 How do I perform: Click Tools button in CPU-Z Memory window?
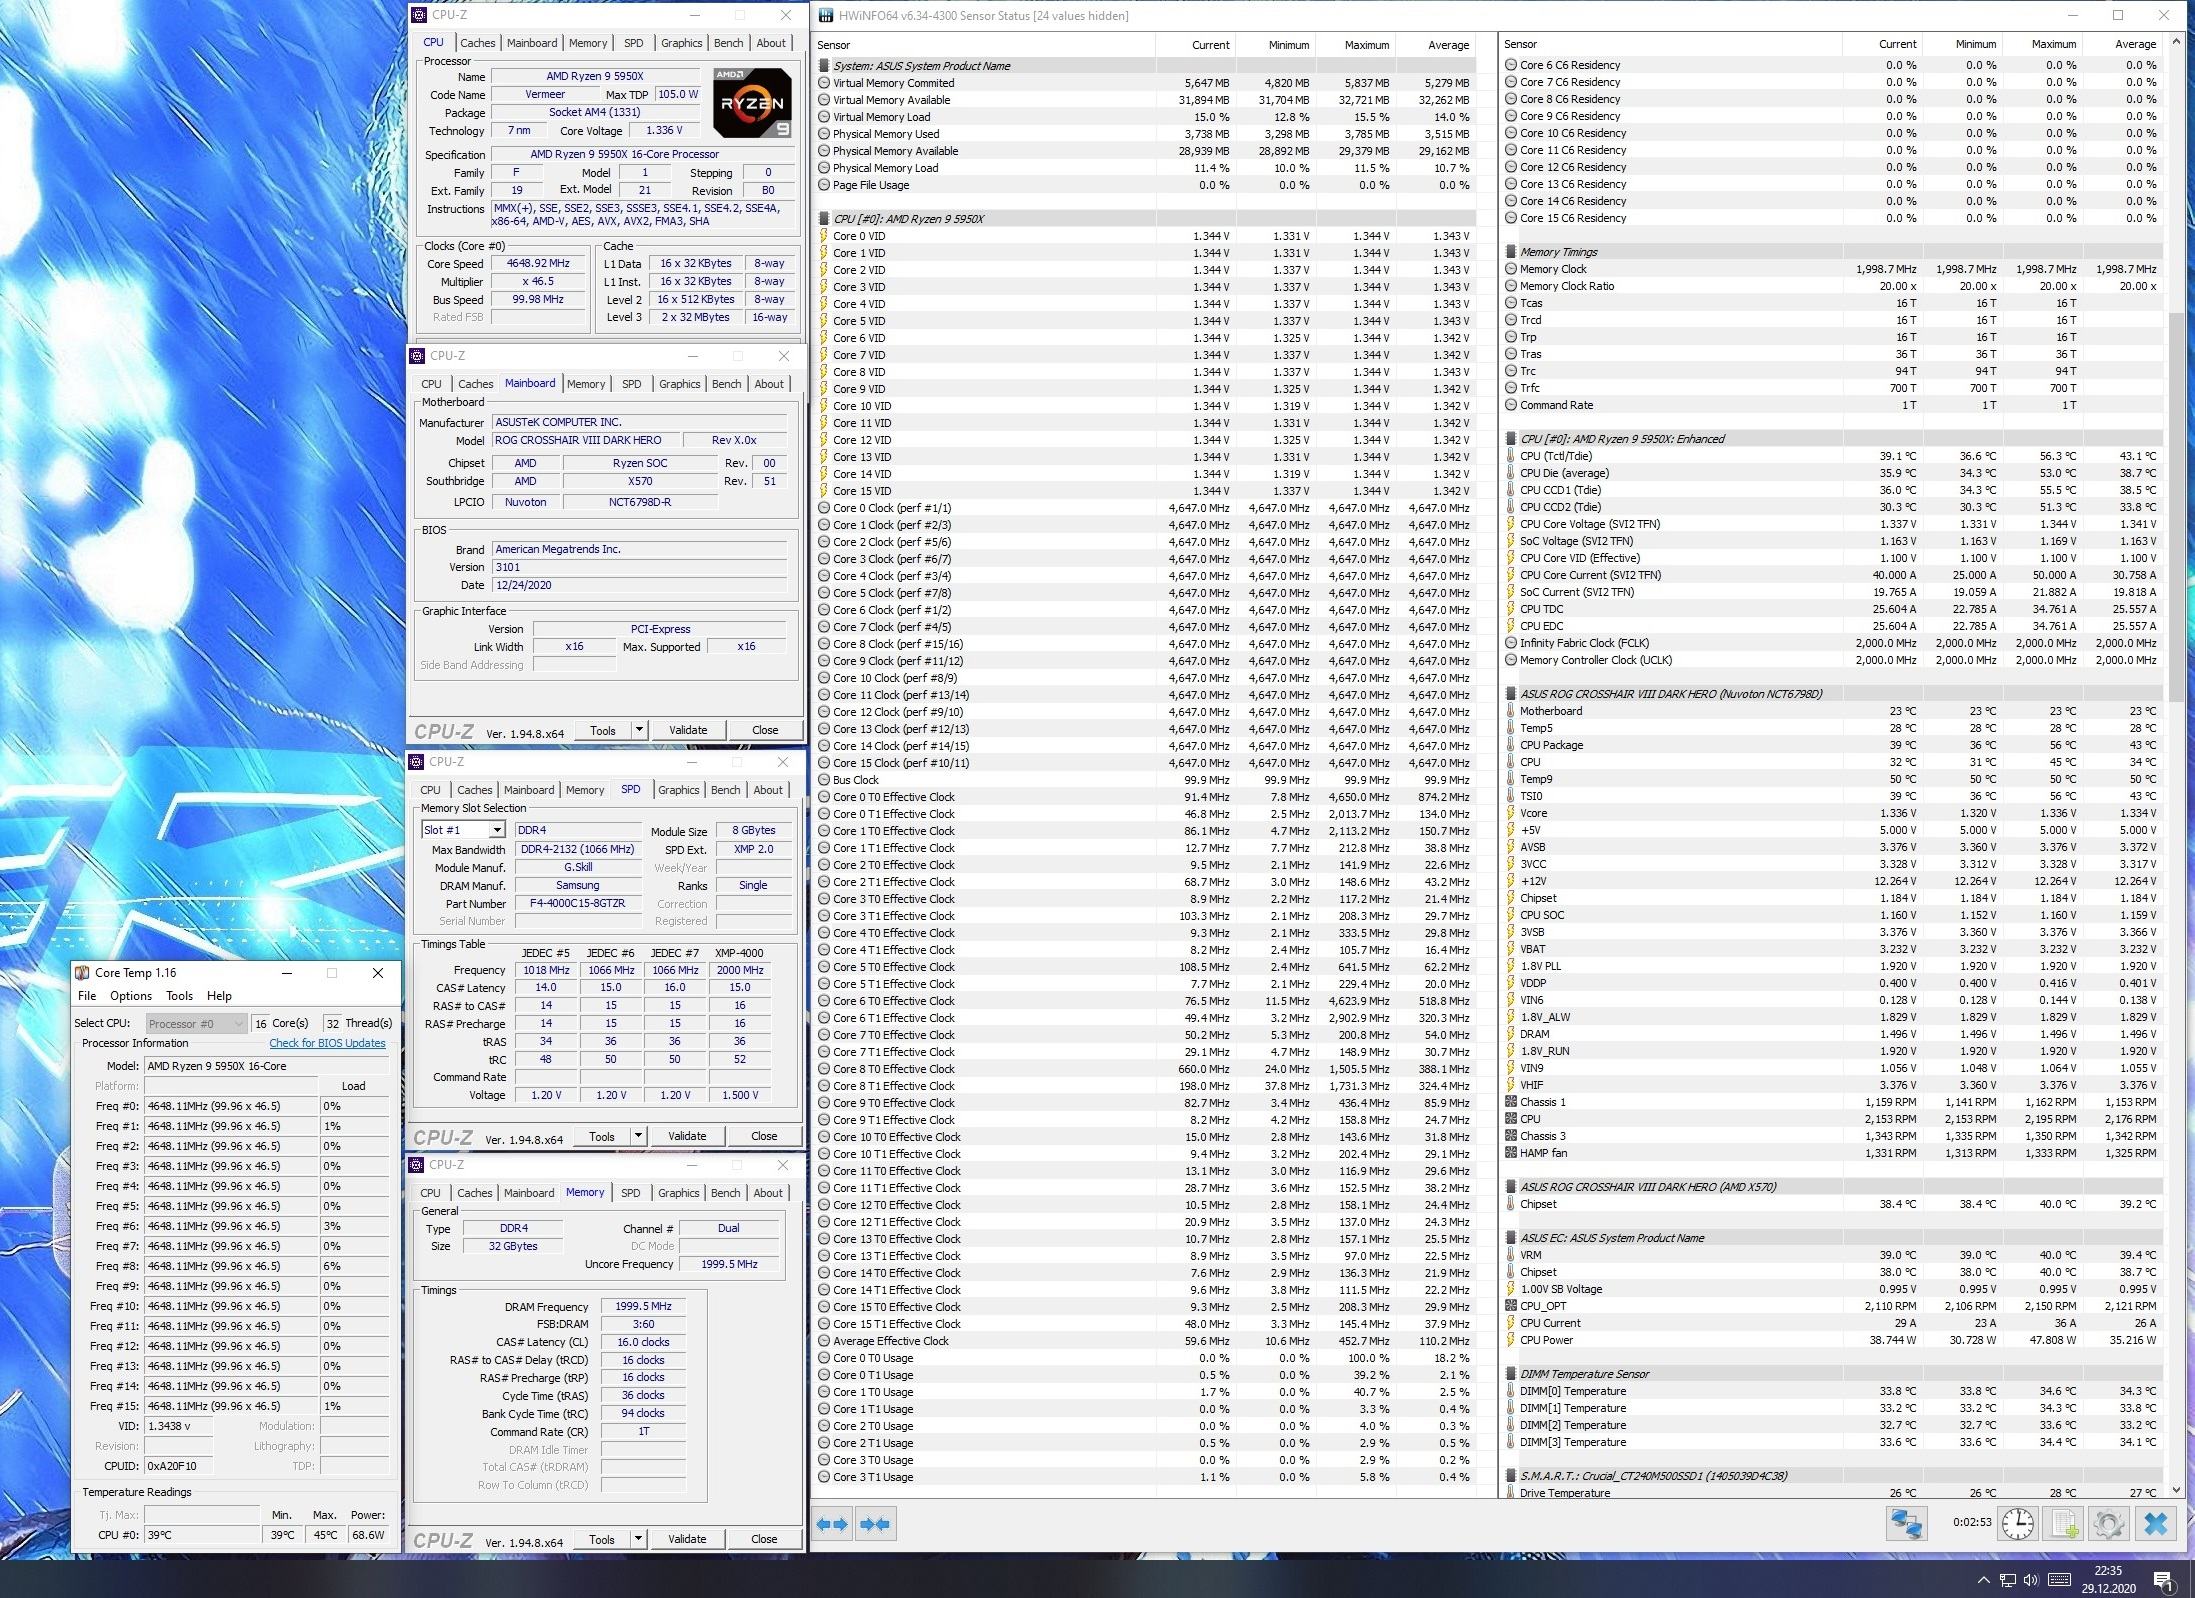pos(602,1539)
